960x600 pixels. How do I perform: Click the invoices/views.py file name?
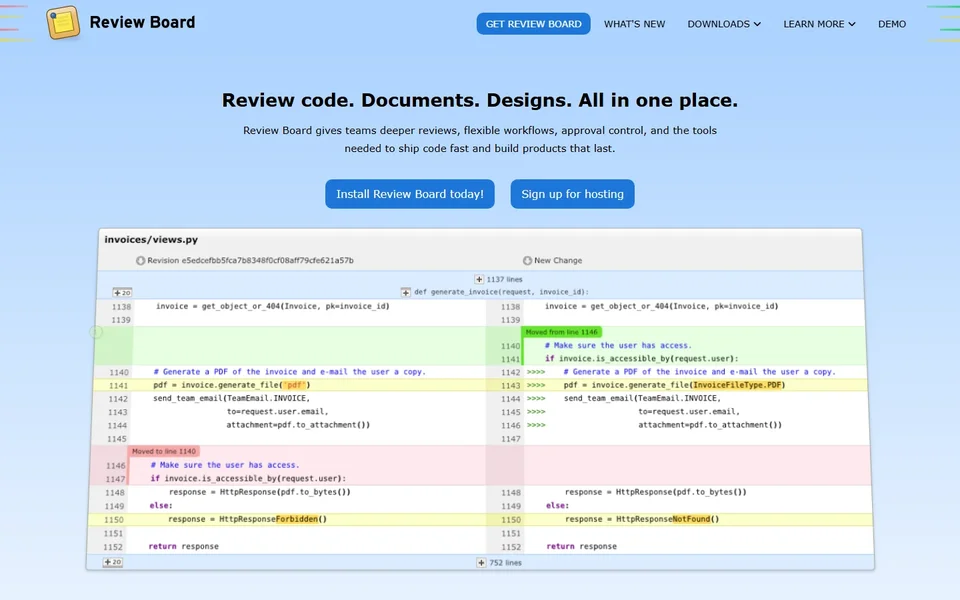click(151, 239)
